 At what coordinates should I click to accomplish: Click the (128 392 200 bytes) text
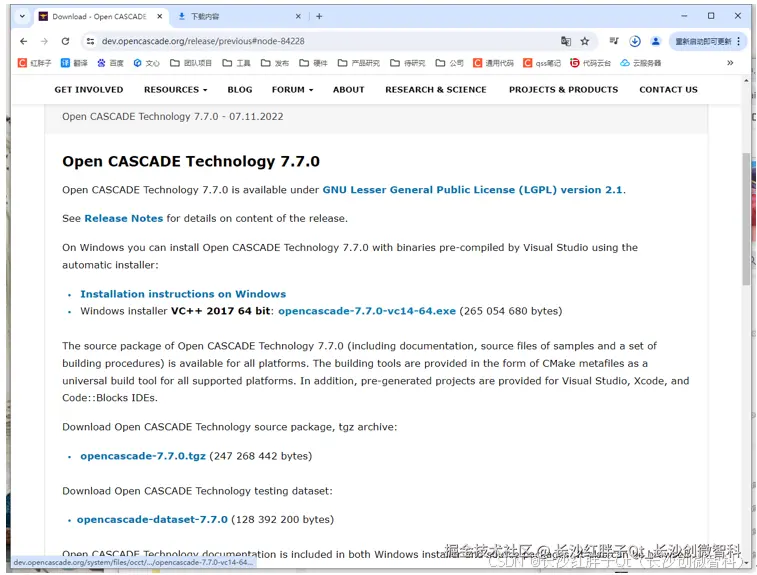pos(282,519)
